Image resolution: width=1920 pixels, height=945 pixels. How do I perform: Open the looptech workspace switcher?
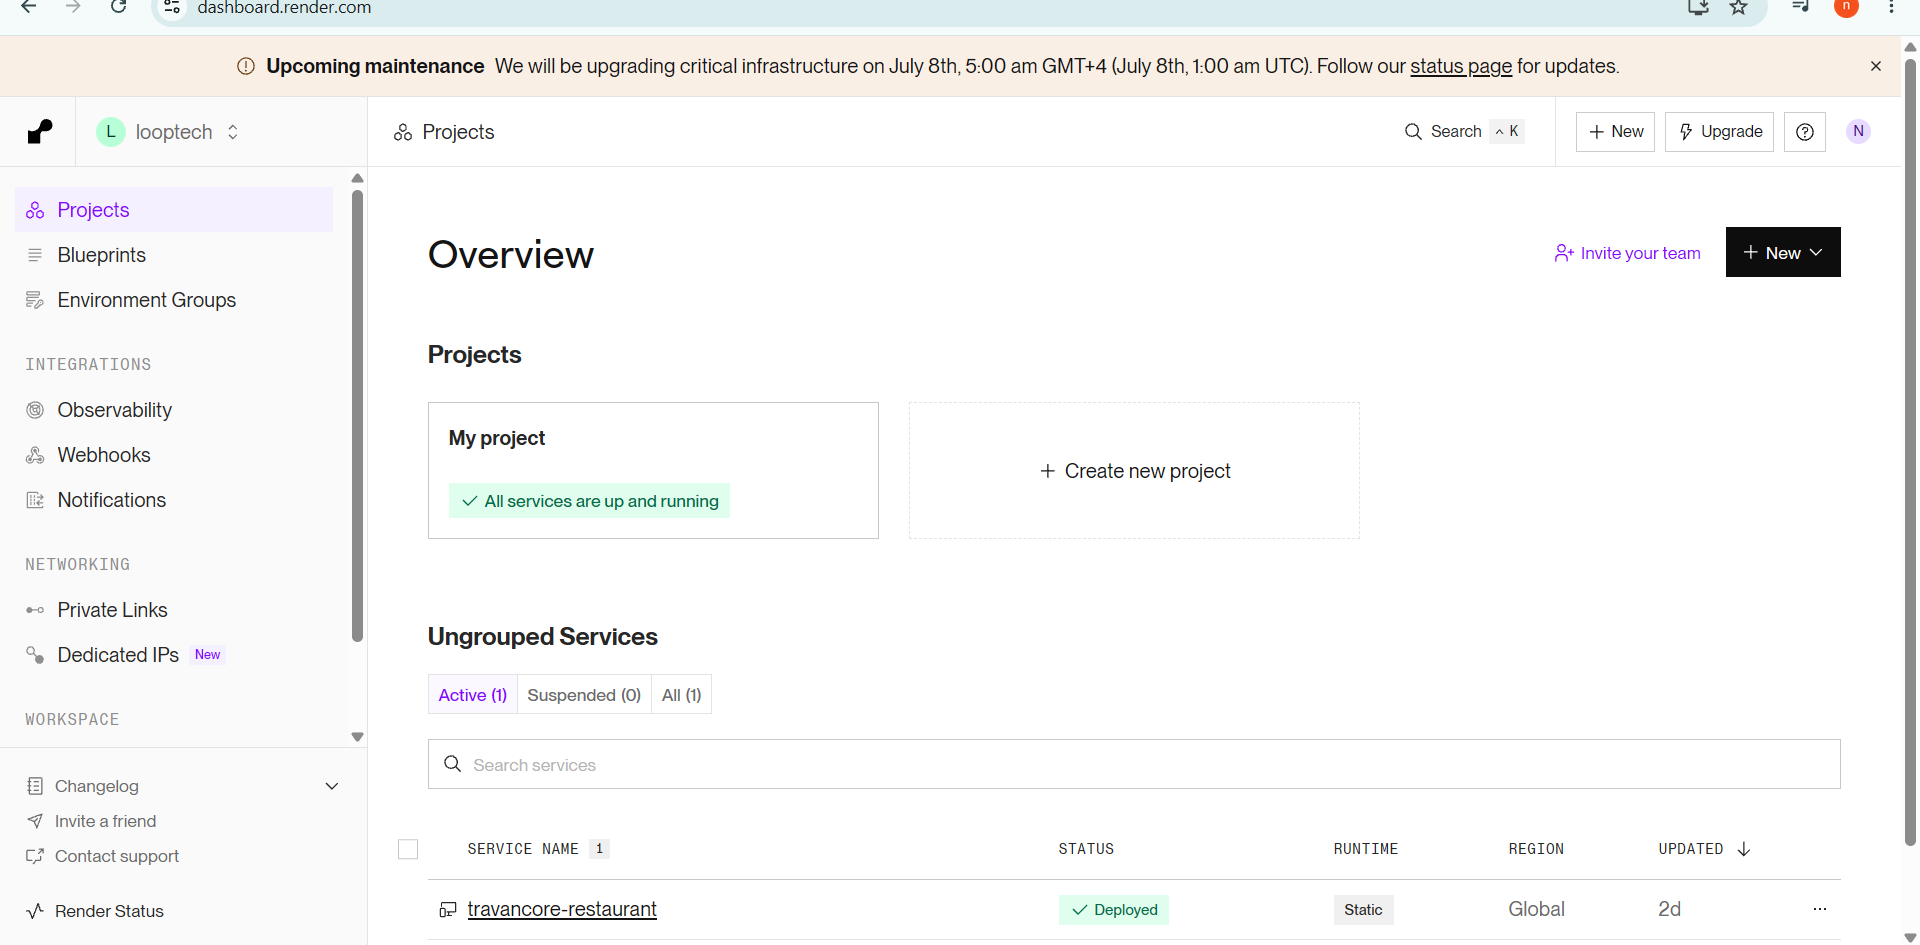pos(168,132)
